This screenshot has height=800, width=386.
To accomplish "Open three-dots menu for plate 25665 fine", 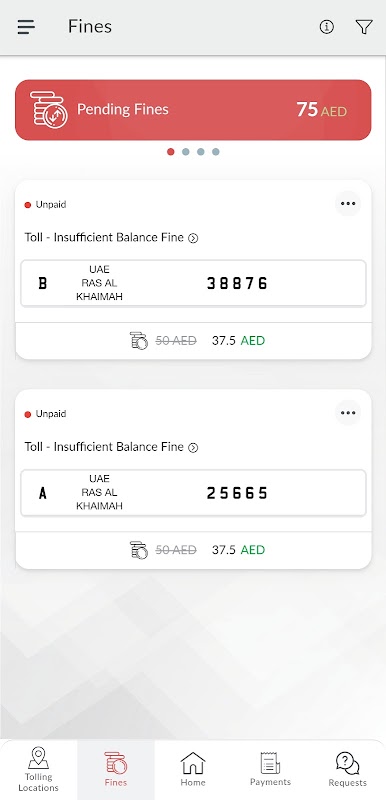I will click(348, 413).
